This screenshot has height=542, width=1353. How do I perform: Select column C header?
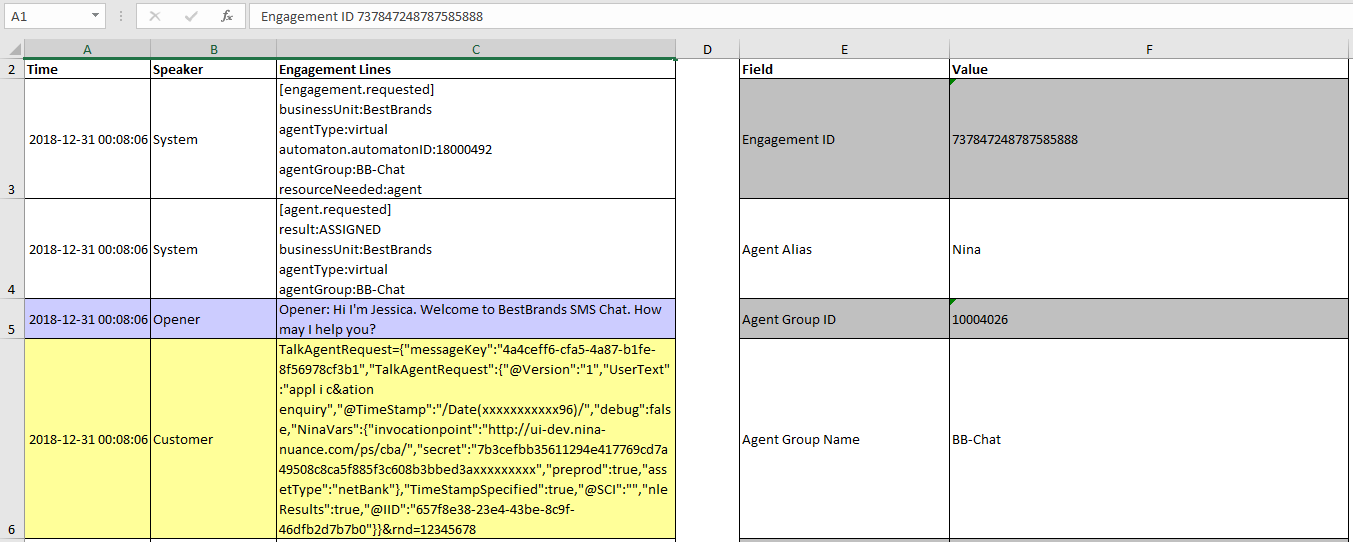pos(476,50)
